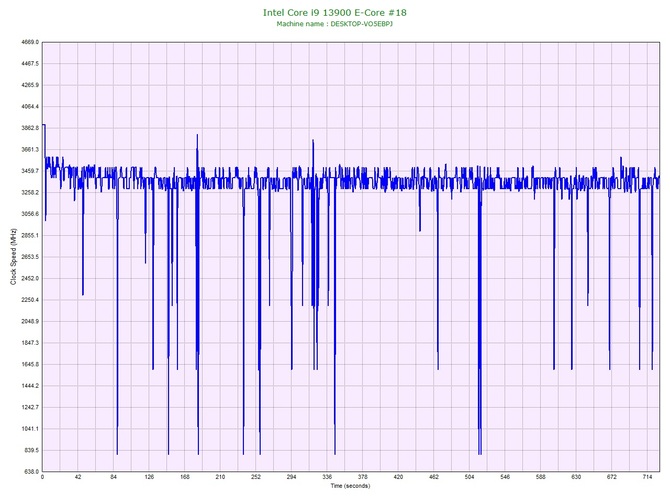Click the y-axis value 4669.0

click(30, 42)
